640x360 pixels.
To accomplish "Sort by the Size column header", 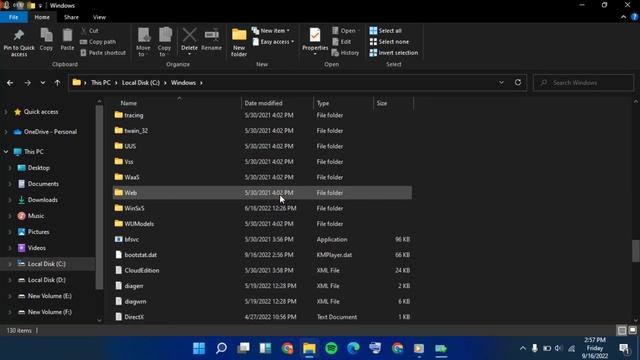I will [393, 103].
